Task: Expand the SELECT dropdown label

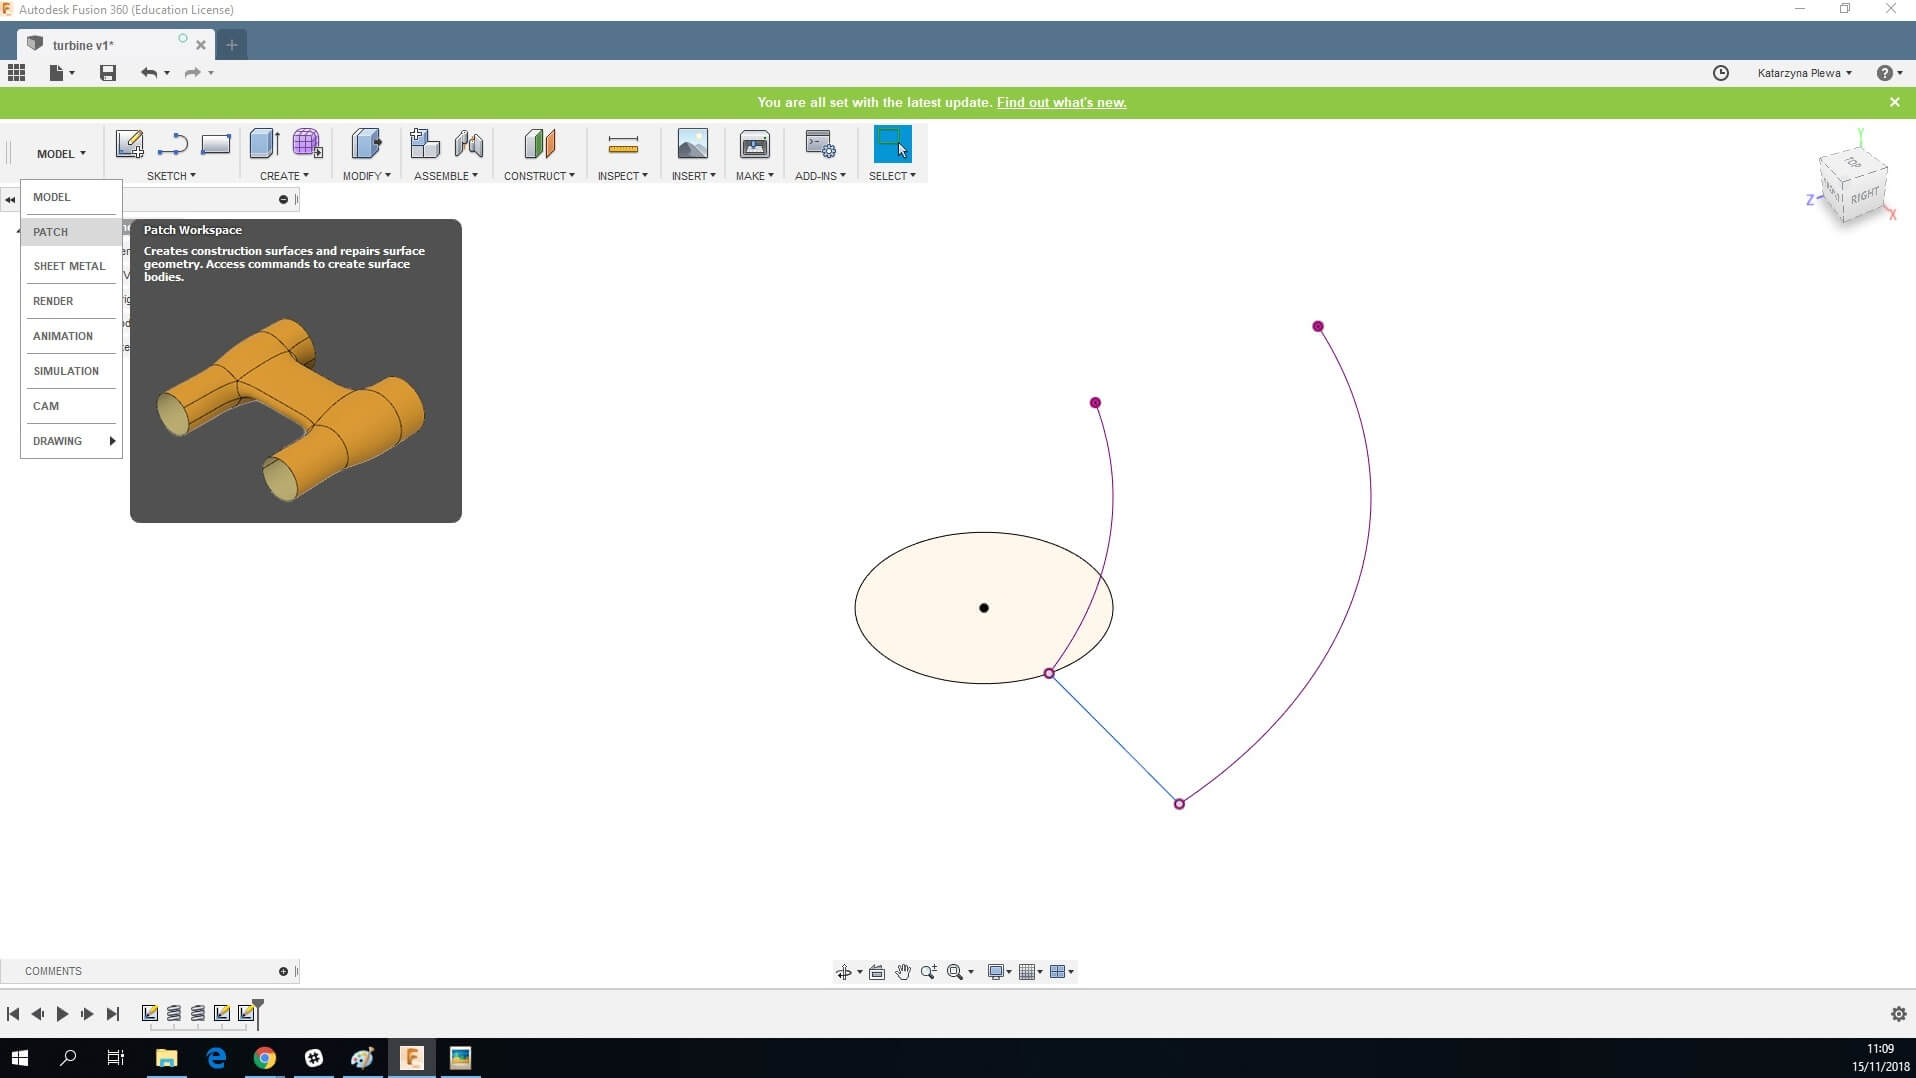Action: (892, 176)
